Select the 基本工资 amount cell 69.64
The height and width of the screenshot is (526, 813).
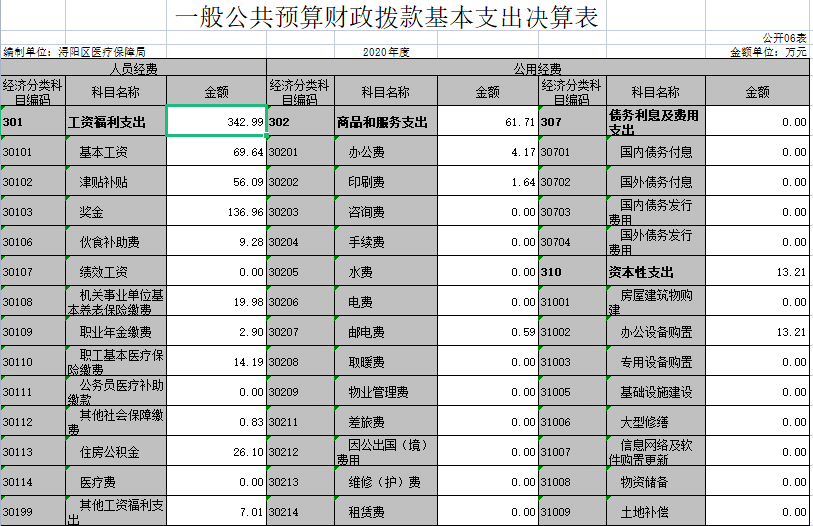216,152
